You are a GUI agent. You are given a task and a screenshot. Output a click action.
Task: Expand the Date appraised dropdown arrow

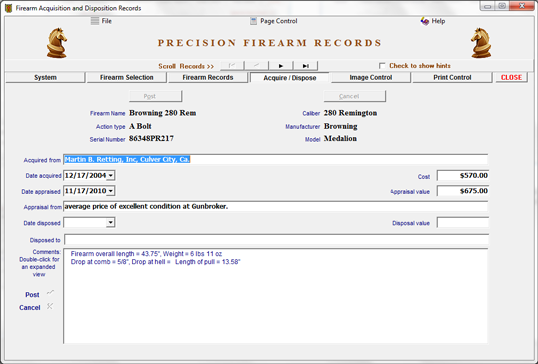tap(110, 191)
